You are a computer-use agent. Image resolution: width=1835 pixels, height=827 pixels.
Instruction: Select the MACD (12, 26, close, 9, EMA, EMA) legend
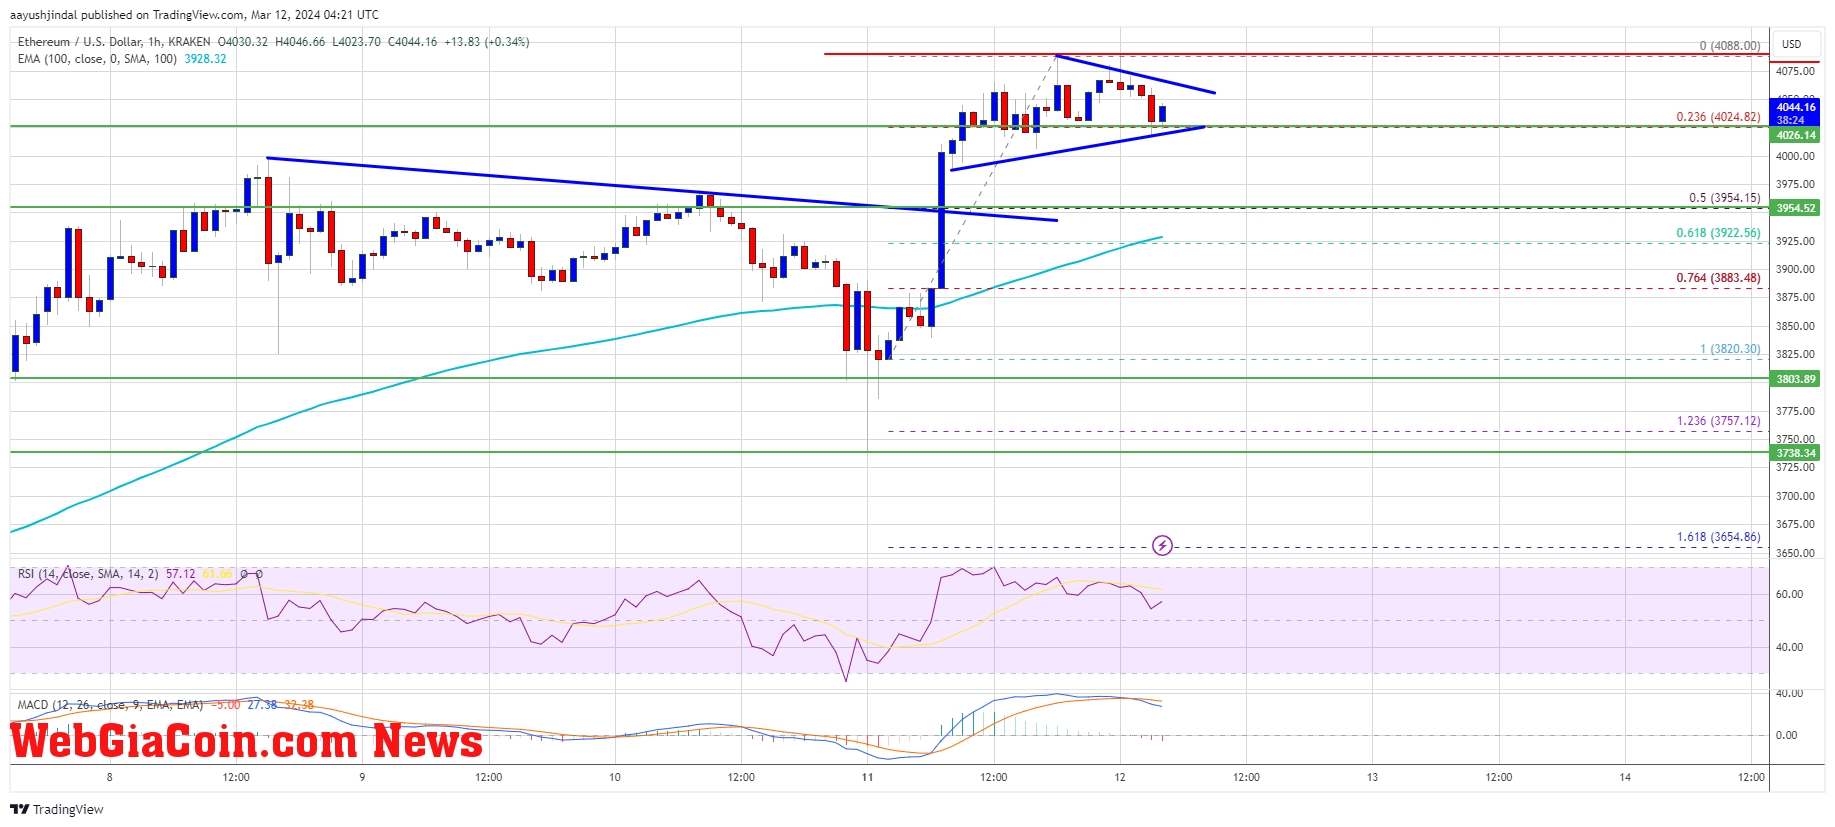tap(110, 705)
